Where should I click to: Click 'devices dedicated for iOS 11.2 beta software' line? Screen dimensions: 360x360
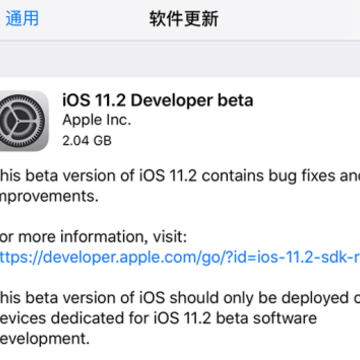pos(158,318)
